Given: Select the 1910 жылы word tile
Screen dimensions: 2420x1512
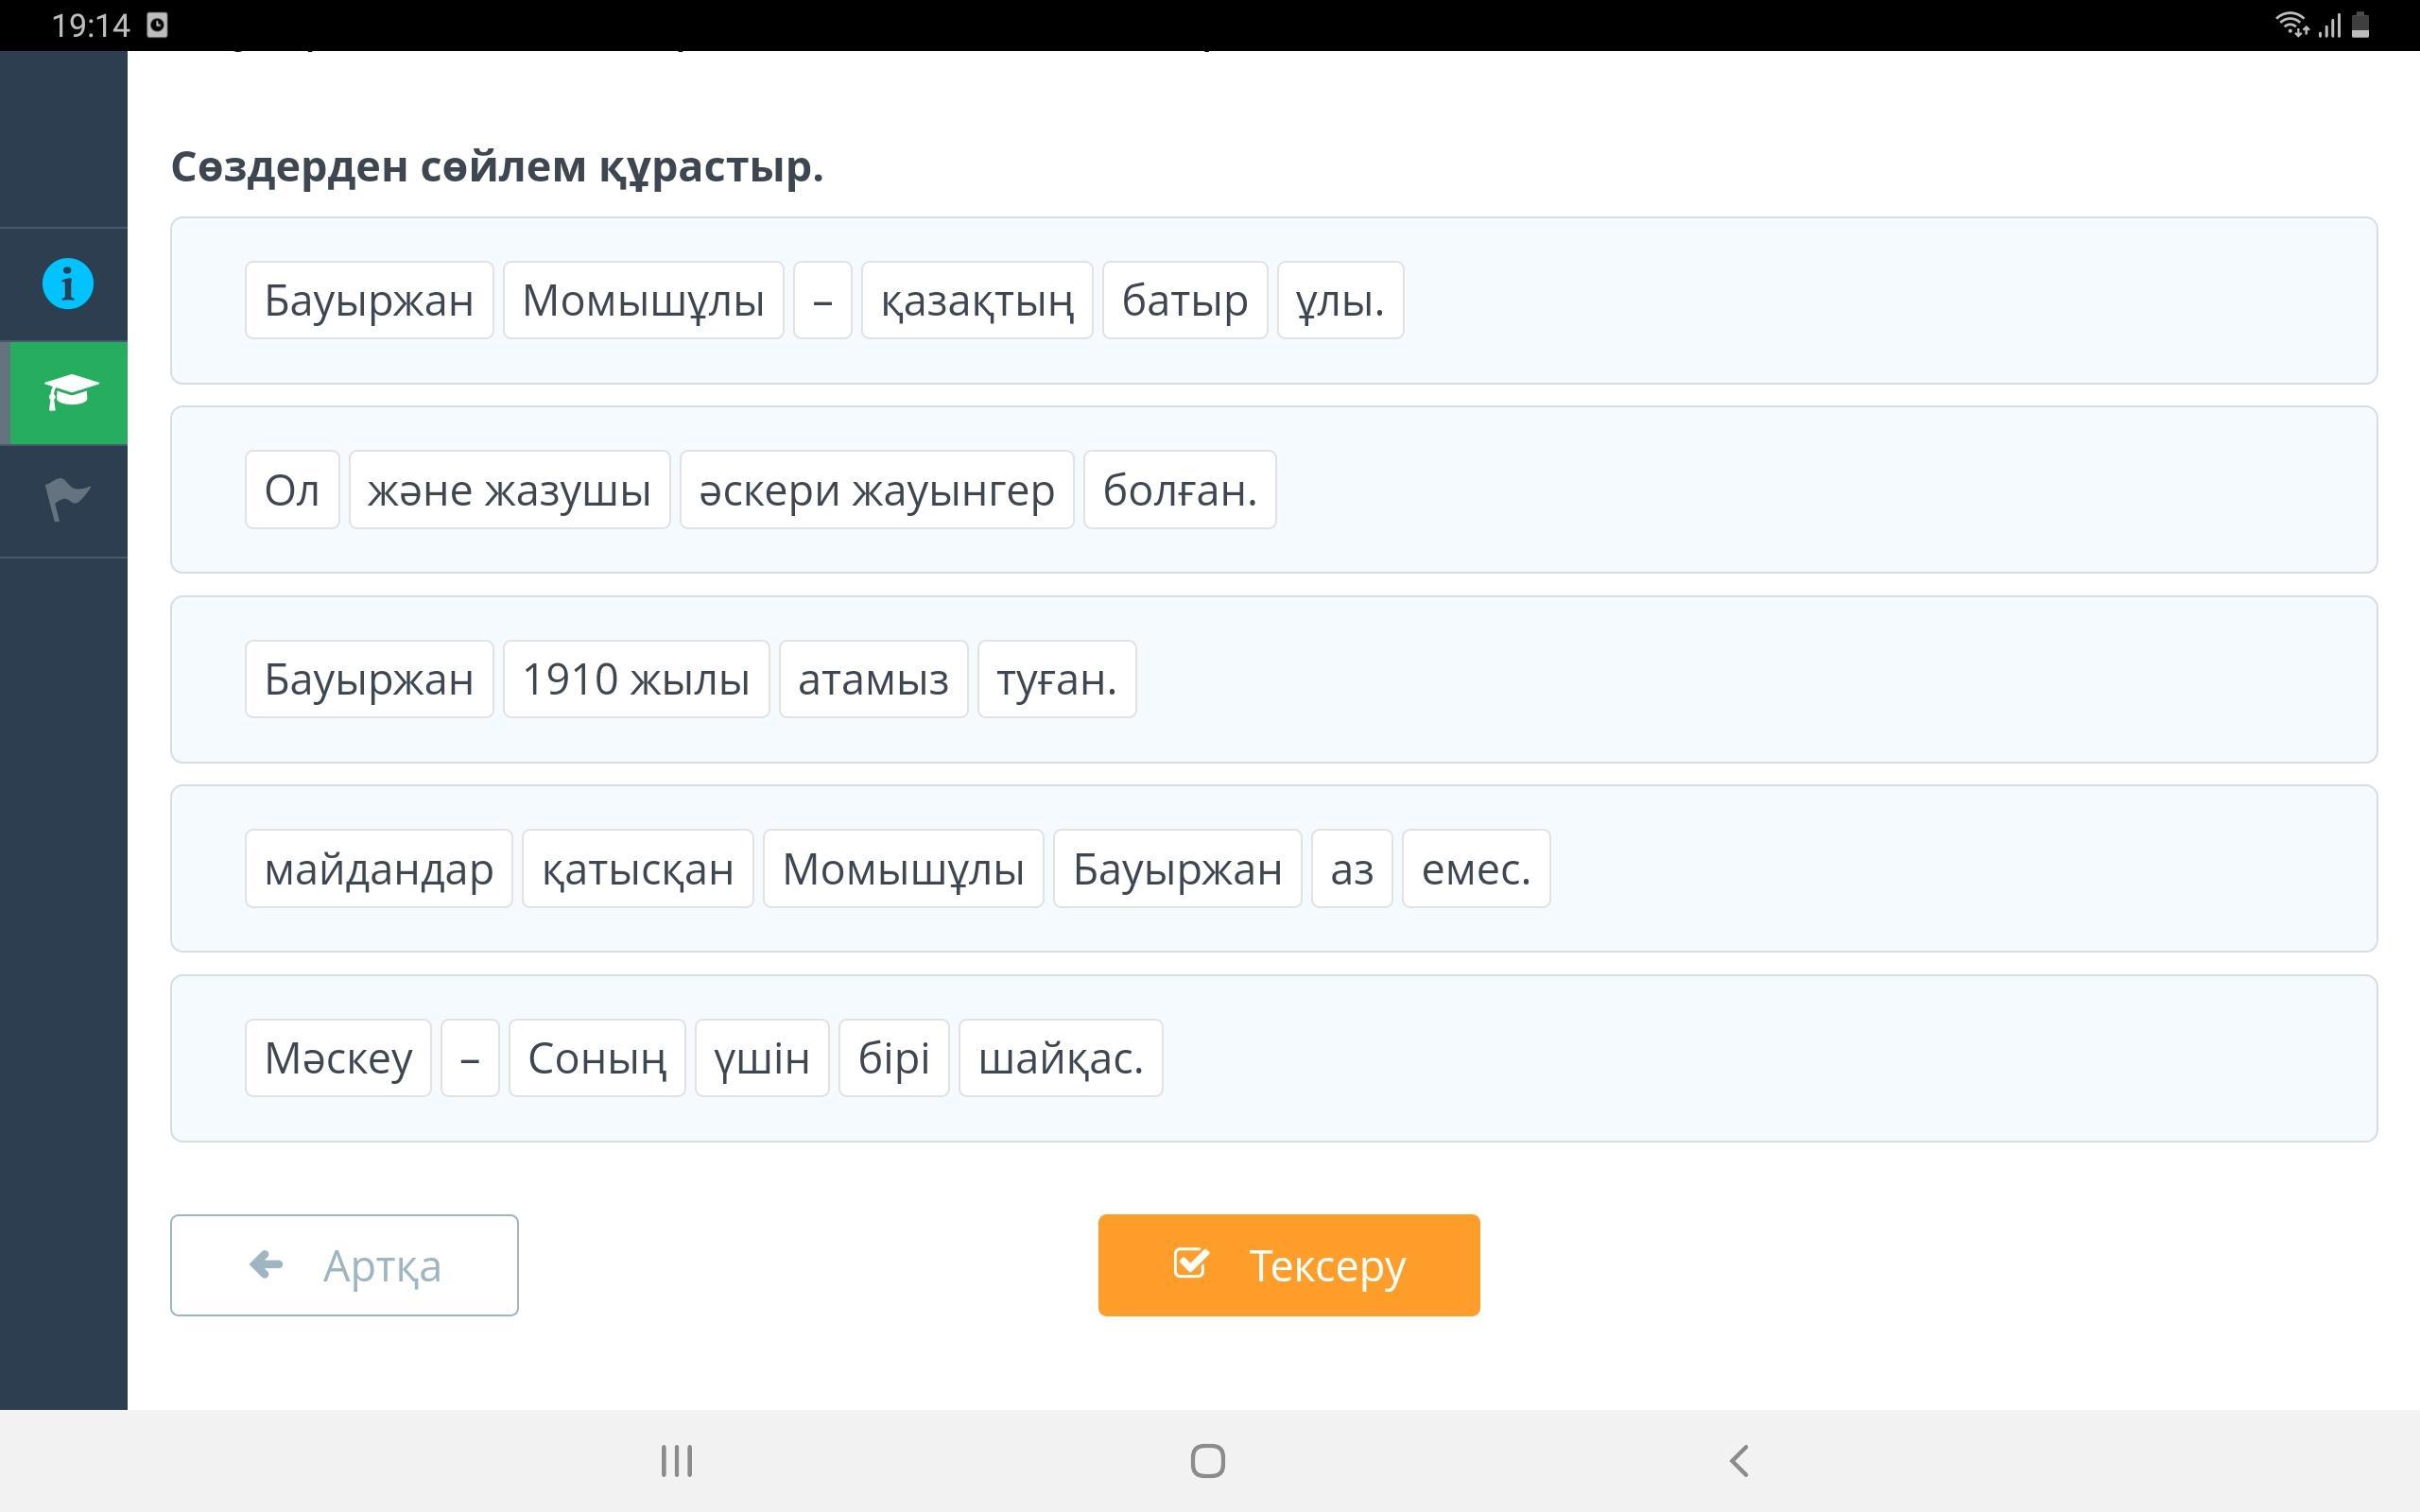Looking at the screenshot, I should 635,680.
